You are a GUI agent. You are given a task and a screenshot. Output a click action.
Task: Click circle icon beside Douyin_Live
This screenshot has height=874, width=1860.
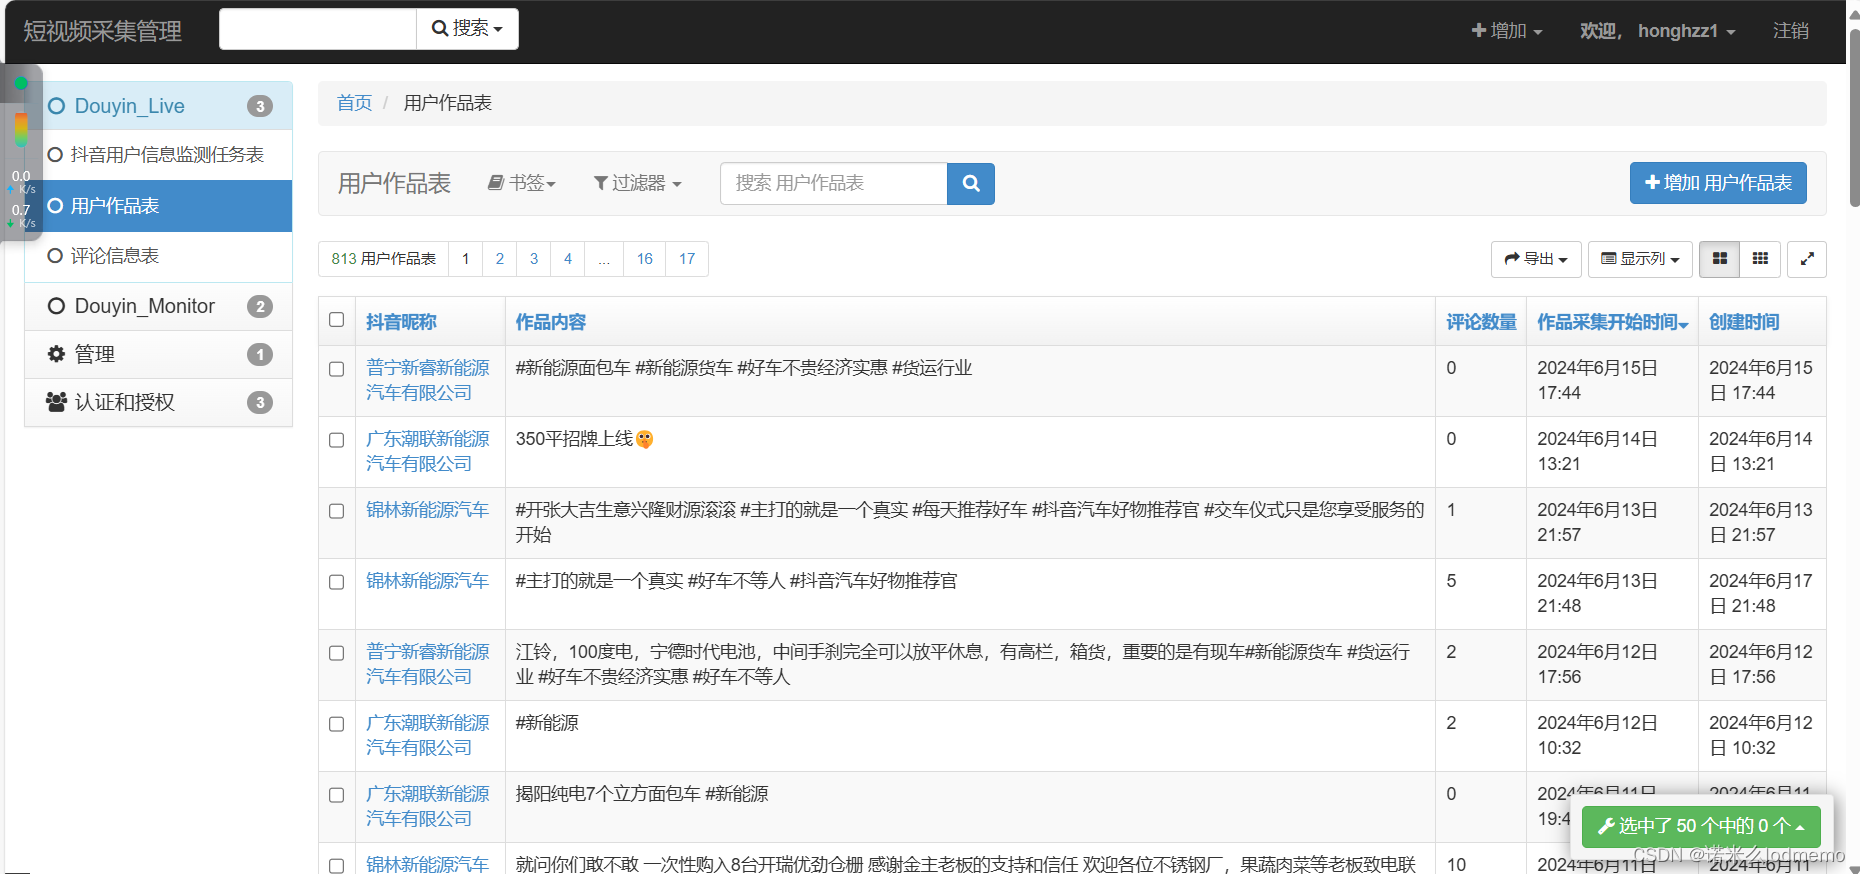coord(57,106)
